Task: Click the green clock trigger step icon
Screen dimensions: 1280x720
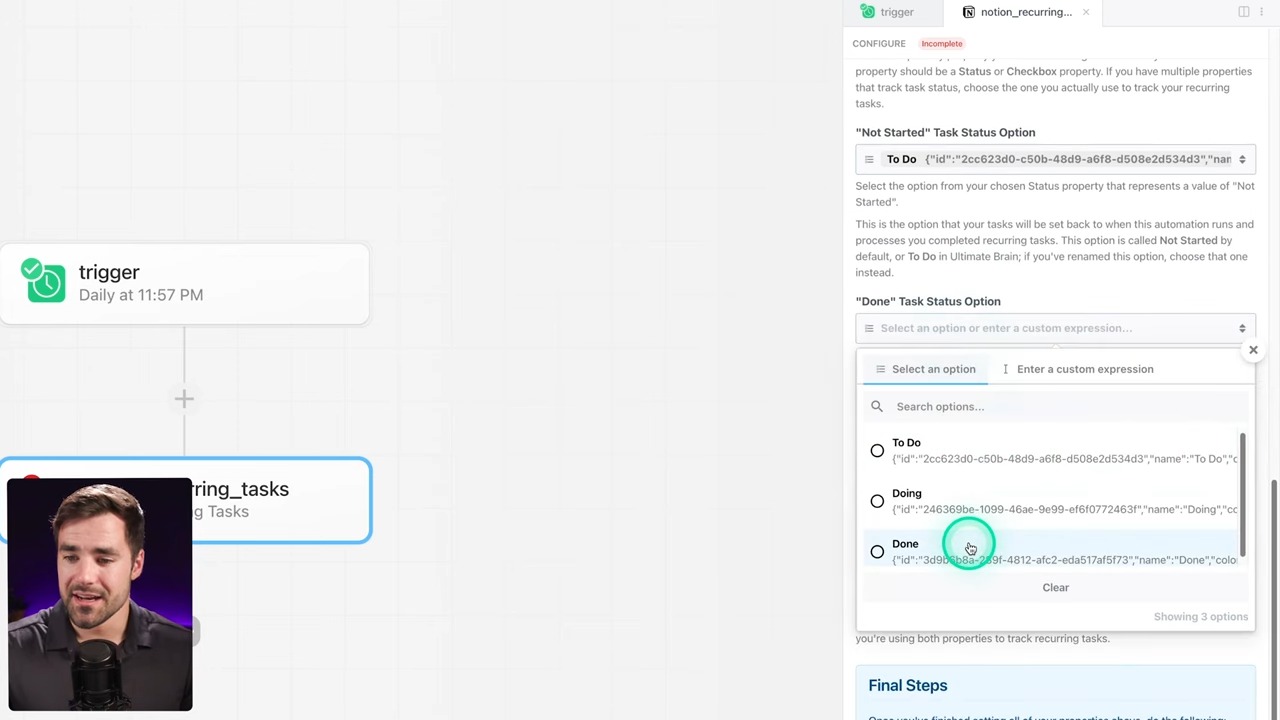Action: pos(45,283)
